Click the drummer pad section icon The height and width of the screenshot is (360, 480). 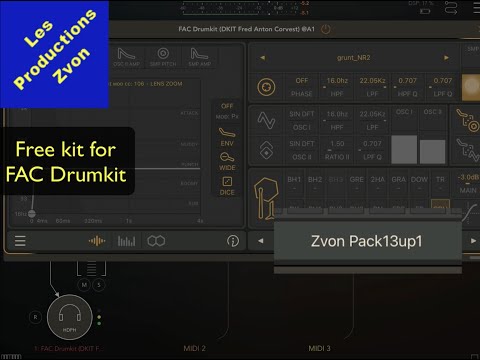tap(266, 198)
